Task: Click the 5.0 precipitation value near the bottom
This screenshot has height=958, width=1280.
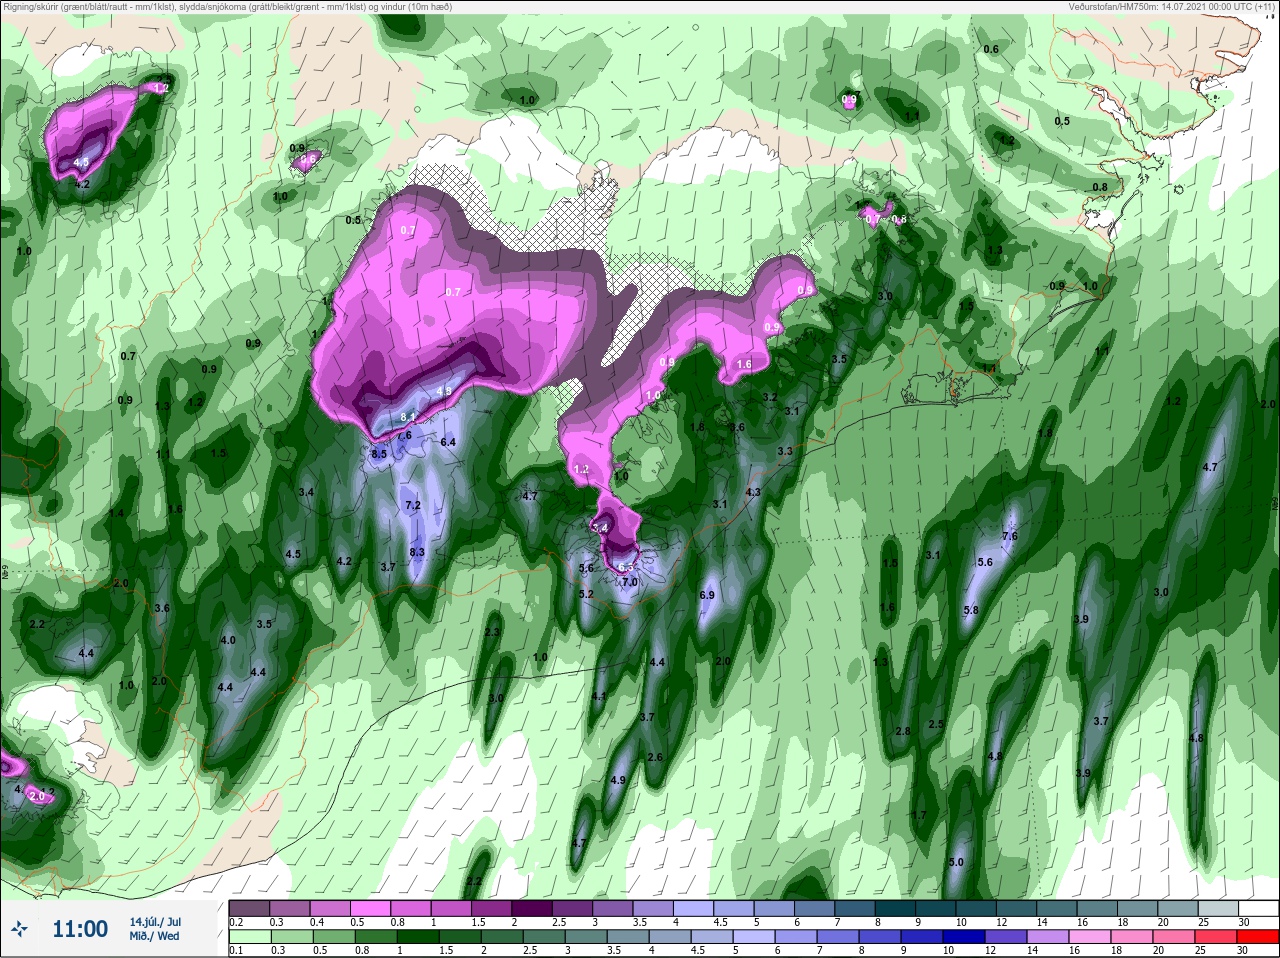Action: click(956, 862)
